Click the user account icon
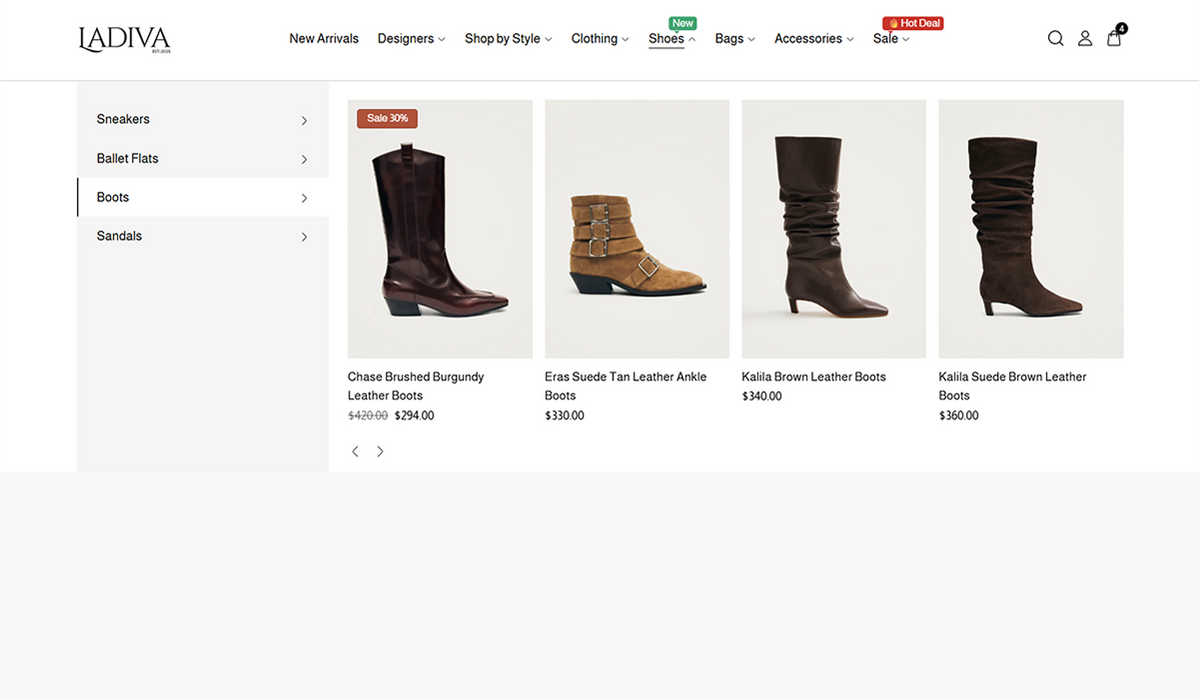This screenshot has width=1200, height=700. (x=1085, y=39)
